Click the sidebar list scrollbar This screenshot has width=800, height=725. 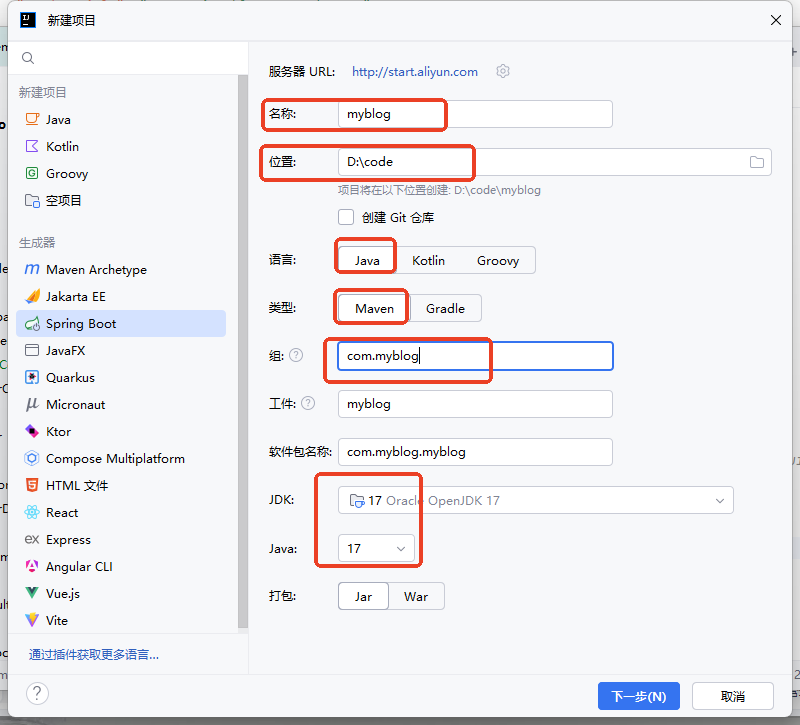243,352
